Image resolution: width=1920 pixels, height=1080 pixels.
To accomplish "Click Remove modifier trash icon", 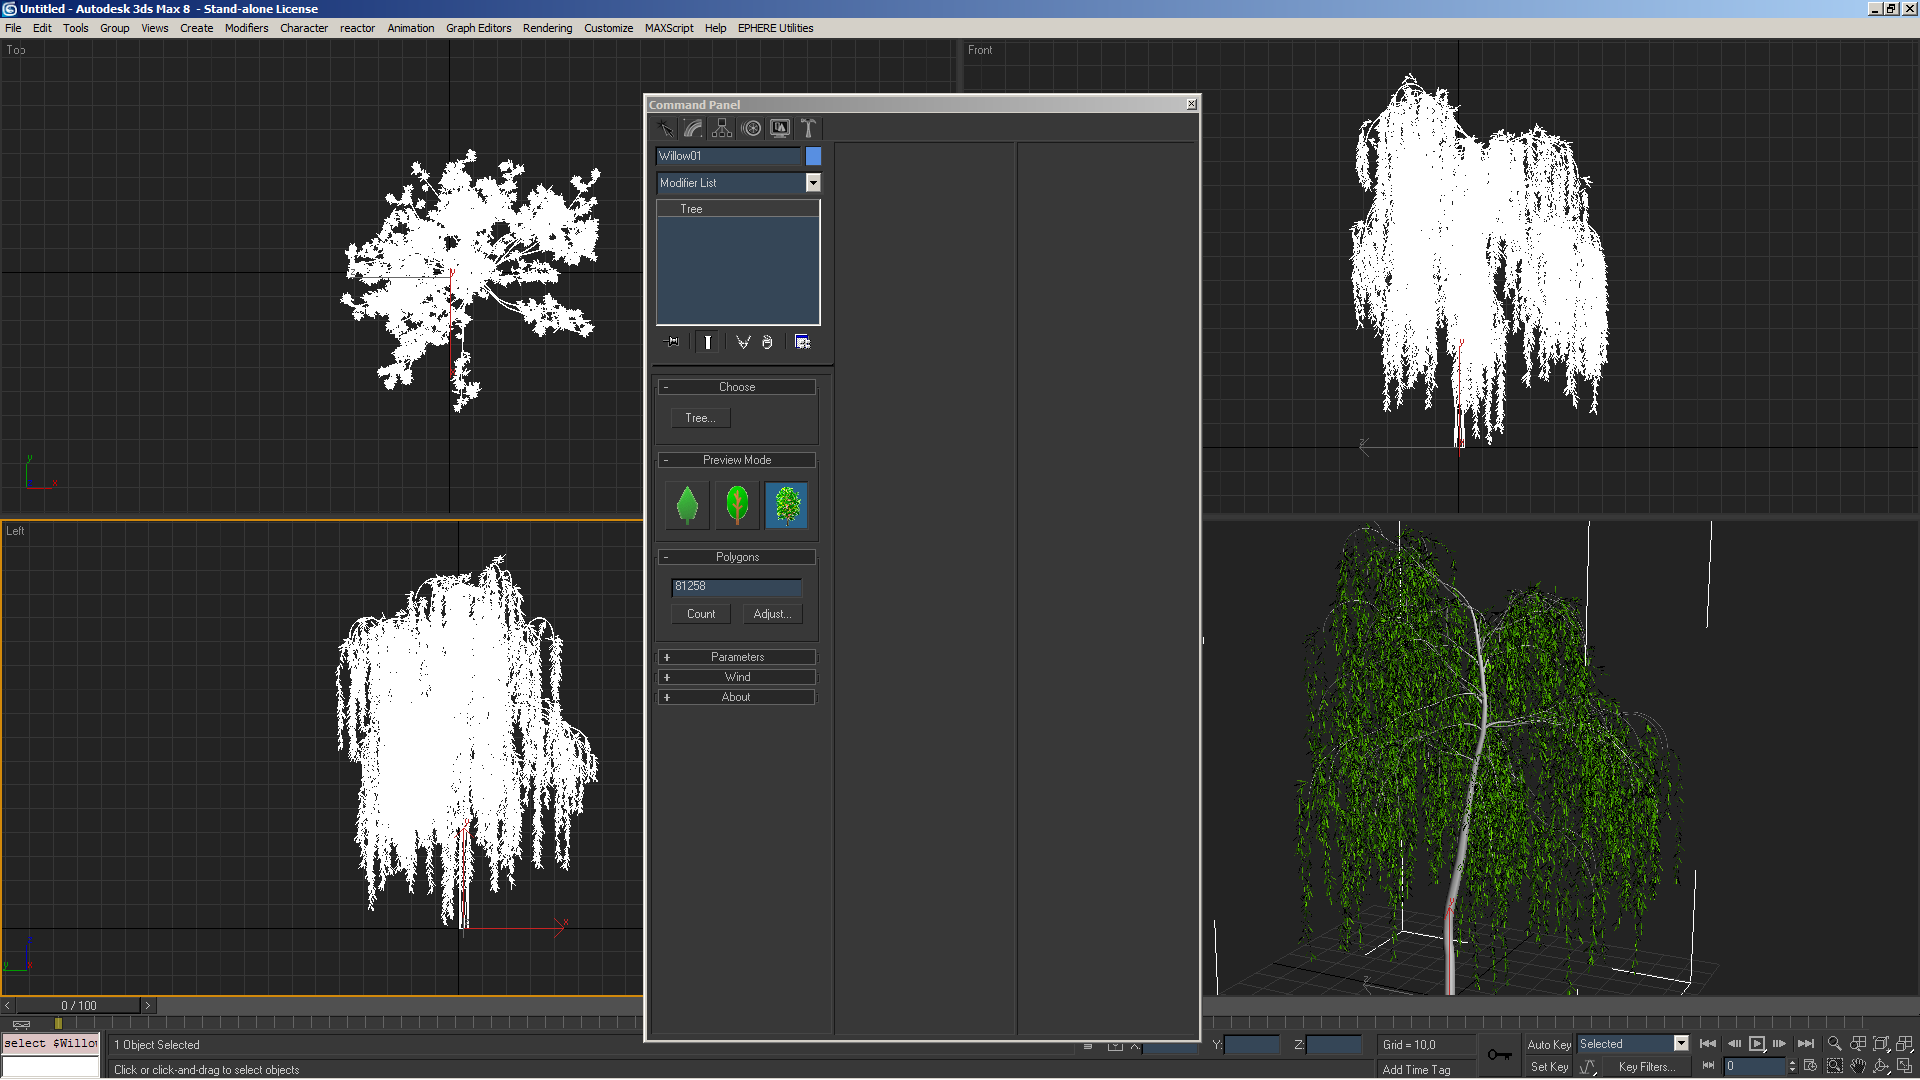I will 767,342.
